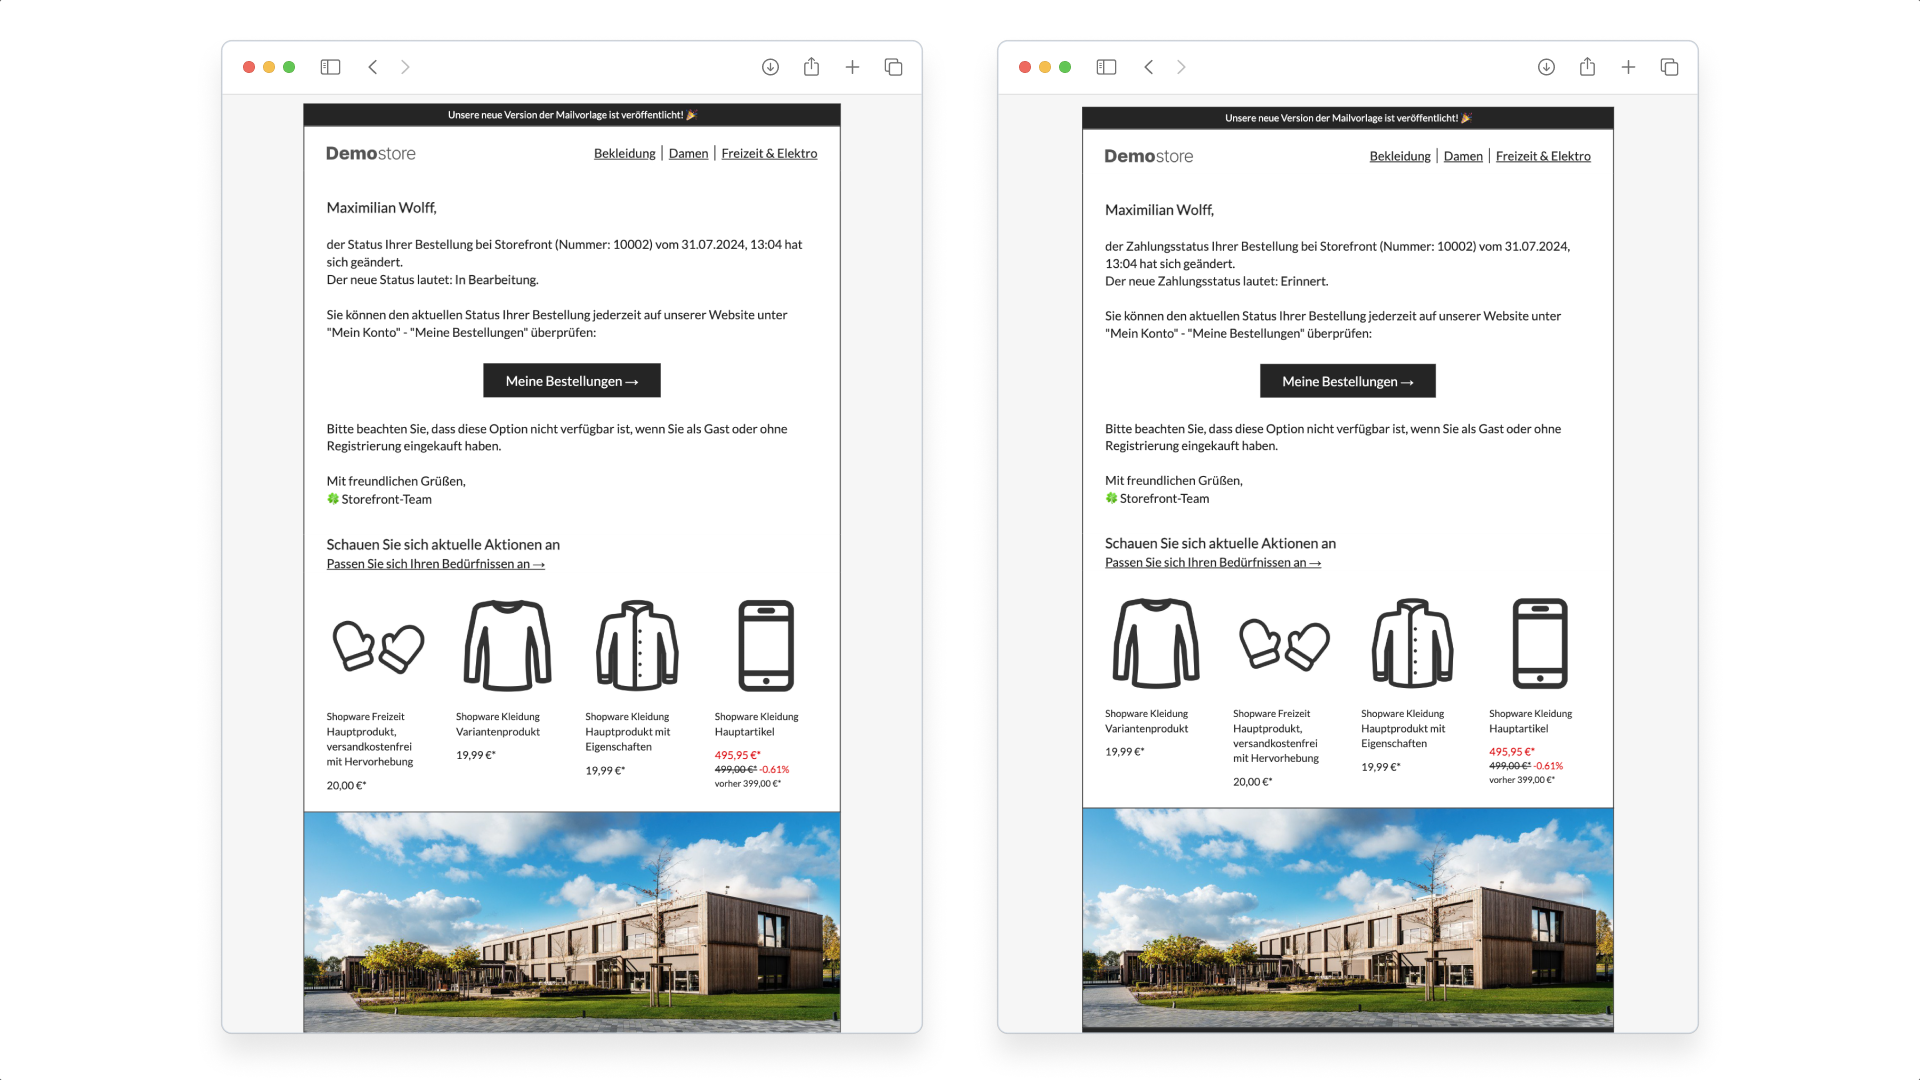Open new tab in right browser window
1920x1080 pixels.
click(1628, 67)
